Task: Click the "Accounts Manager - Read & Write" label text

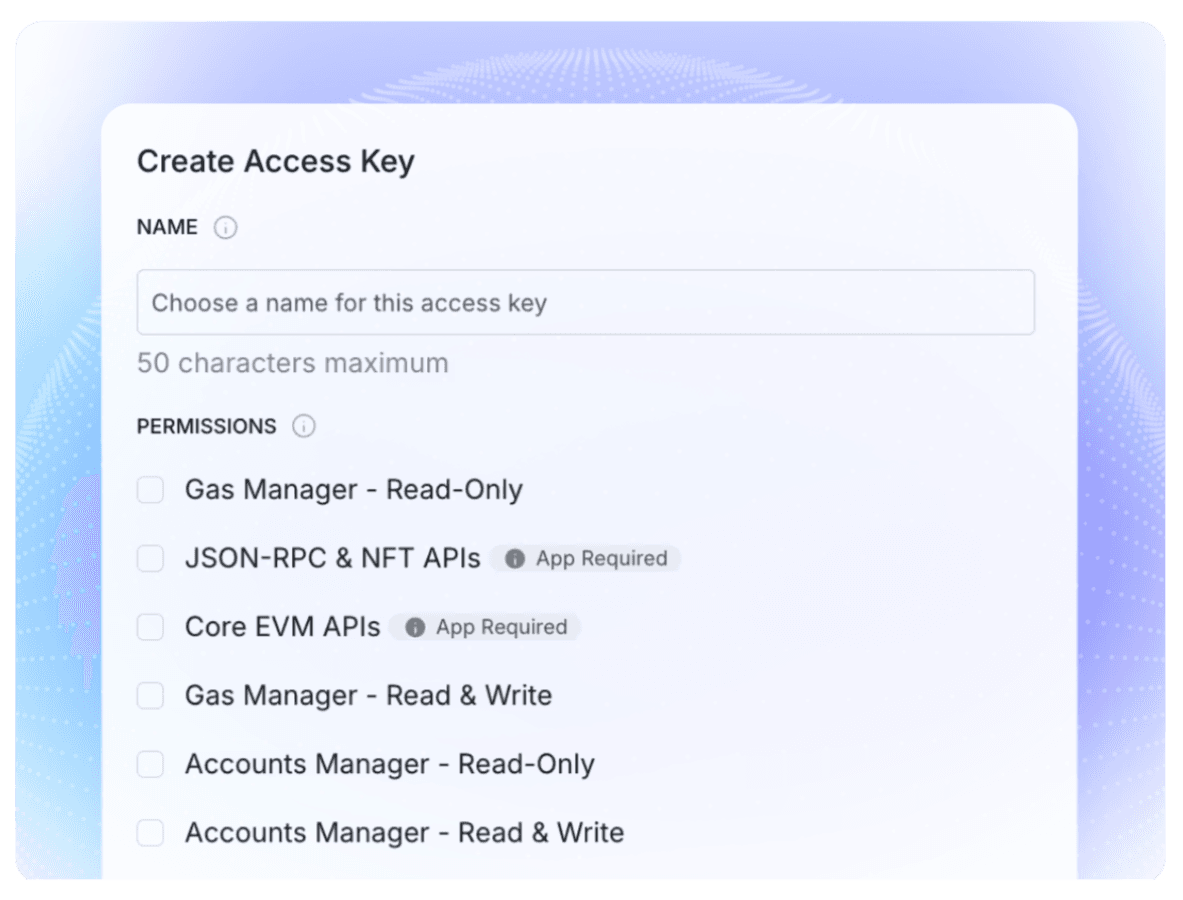Action: tap(404, 832)
